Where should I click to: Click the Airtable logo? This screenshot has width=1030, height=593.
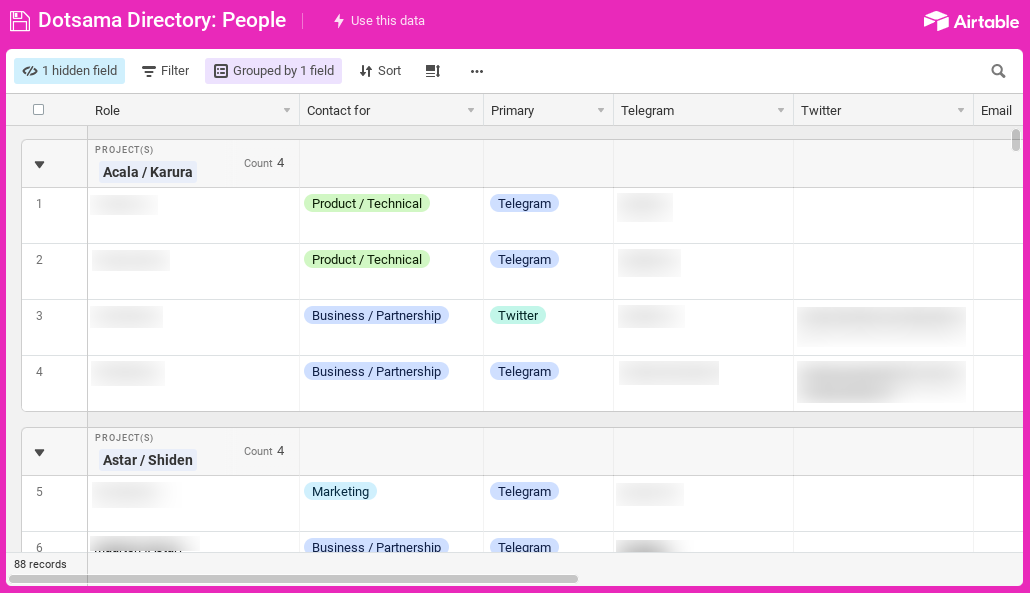971,21
